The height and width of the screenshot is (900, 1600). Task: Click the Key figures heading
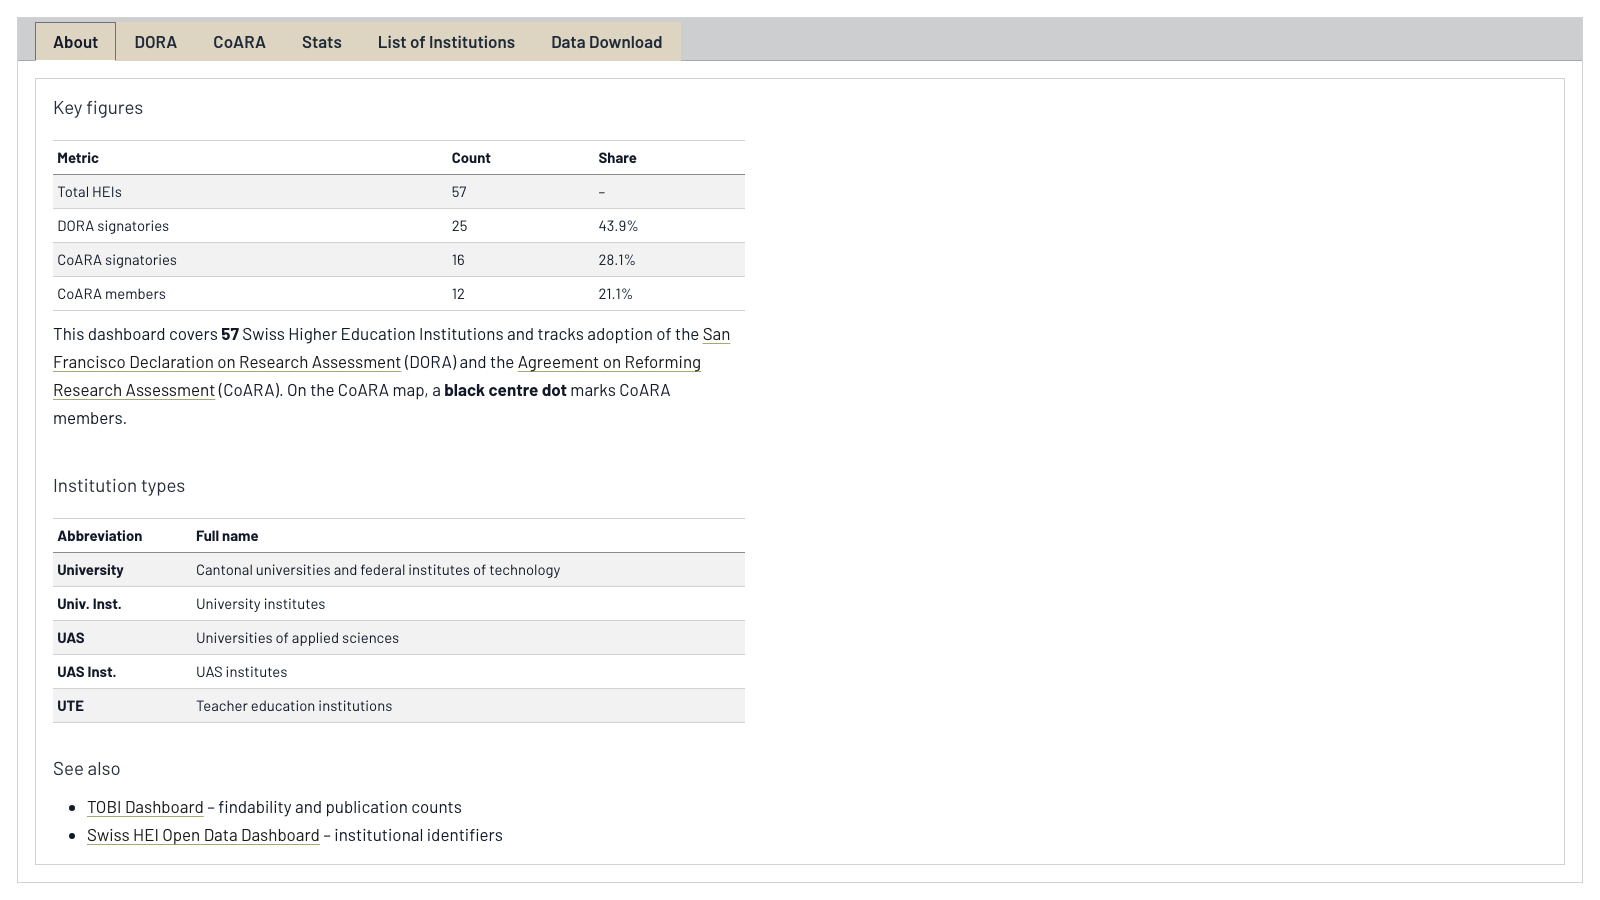(98, 108)
